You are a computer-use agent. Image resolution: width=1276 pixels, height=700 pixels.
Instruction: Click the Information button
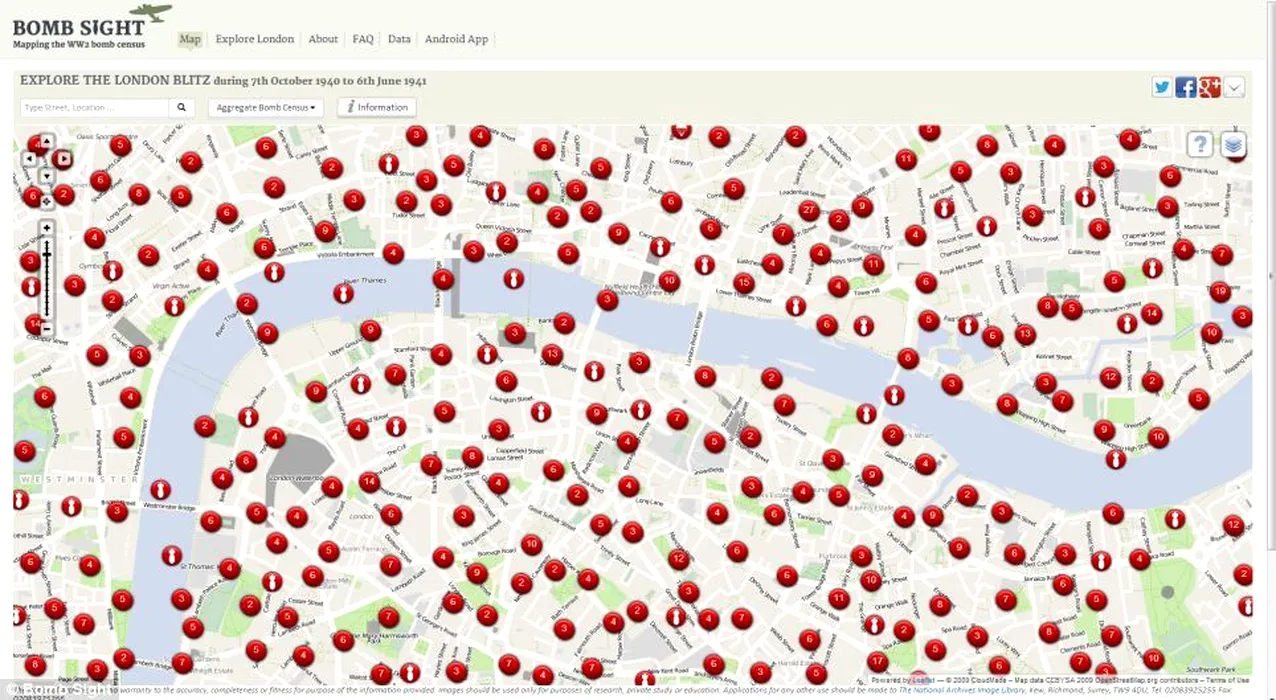377,107
